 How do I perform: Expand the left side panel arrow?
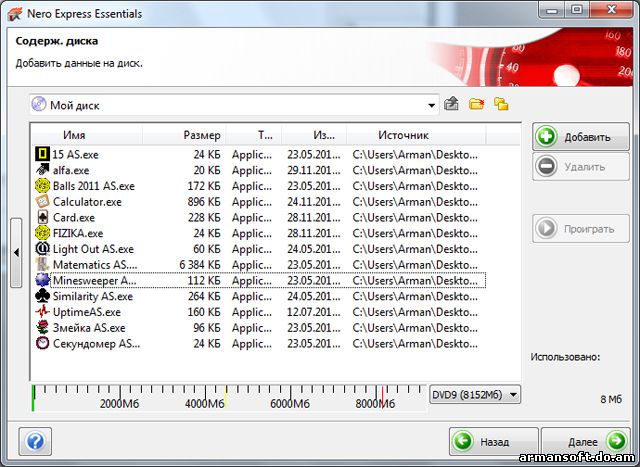pyautogui.click(x=16, y=253)
